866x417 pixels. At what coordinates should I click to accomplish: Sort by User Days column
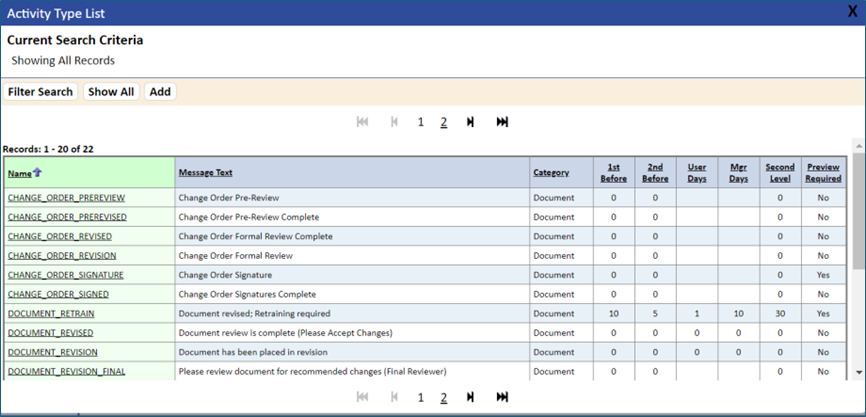click(x=697, y=173)
